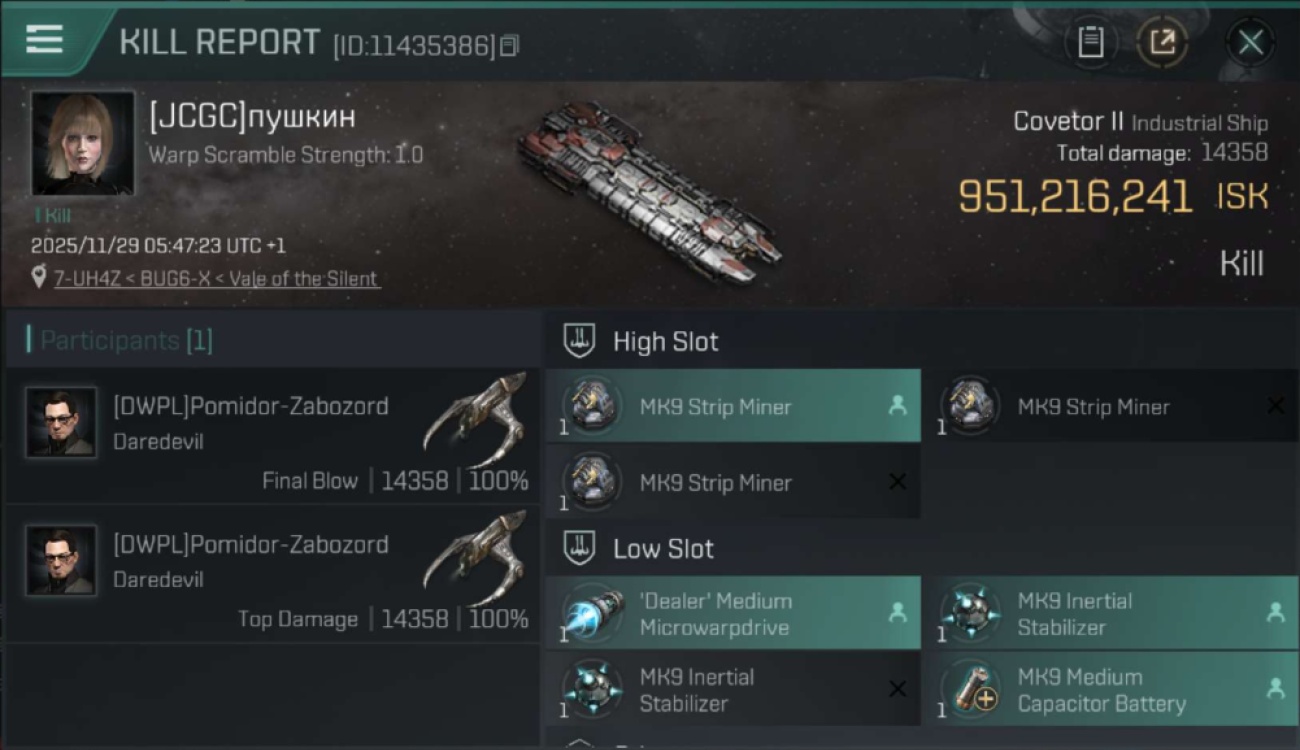Click the clipboard report icon
The image size is (1300, 750).
click(1090, 42)
